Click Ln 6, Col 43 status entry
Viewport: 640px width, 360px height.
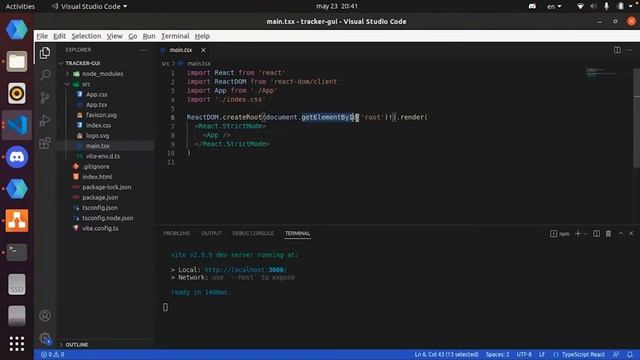(446, 354)
